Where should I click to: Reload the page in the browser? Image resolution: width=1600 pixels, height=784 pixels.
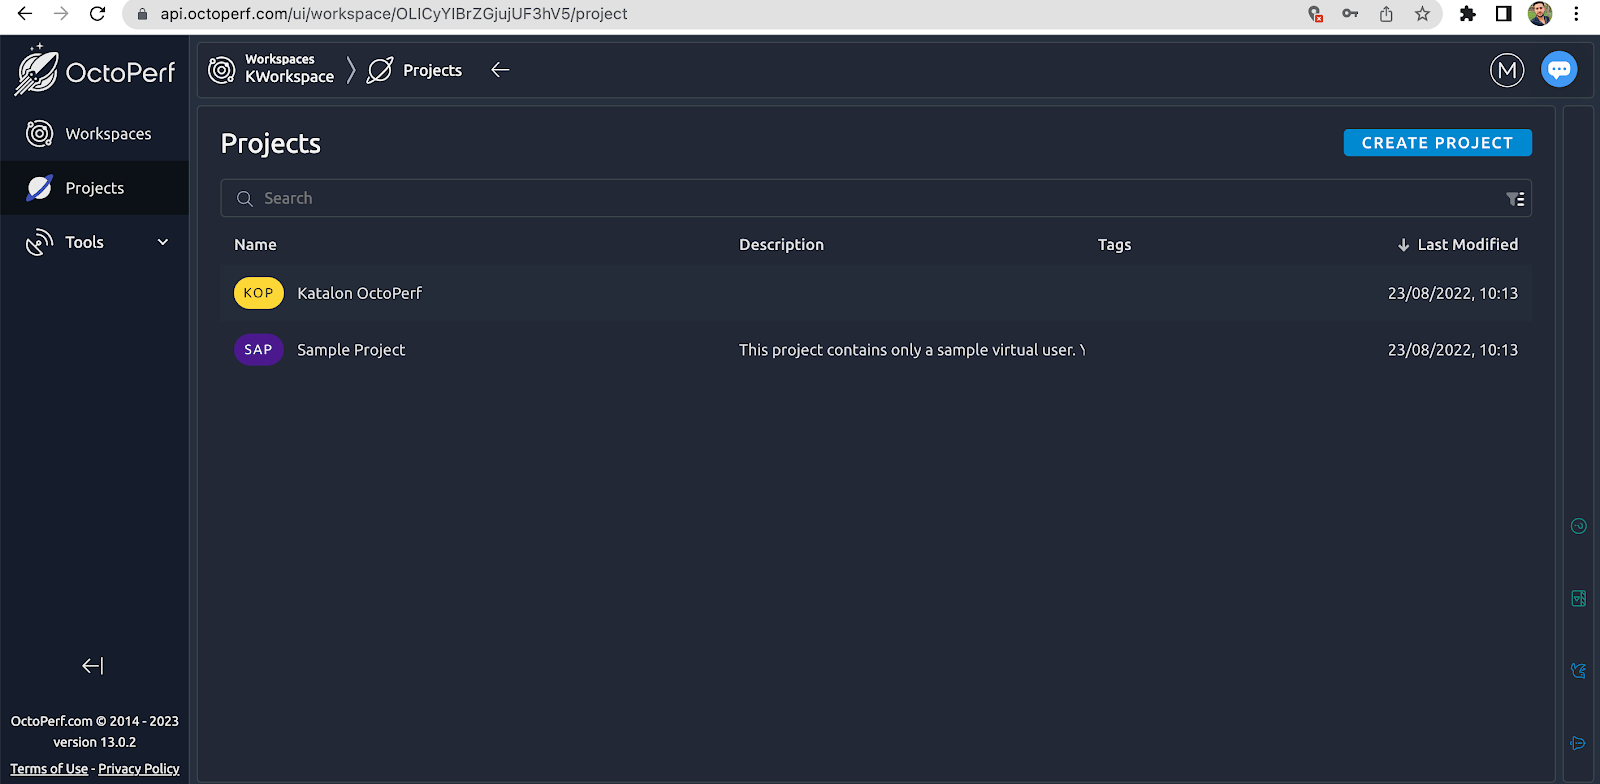click(x=97, y=14)
